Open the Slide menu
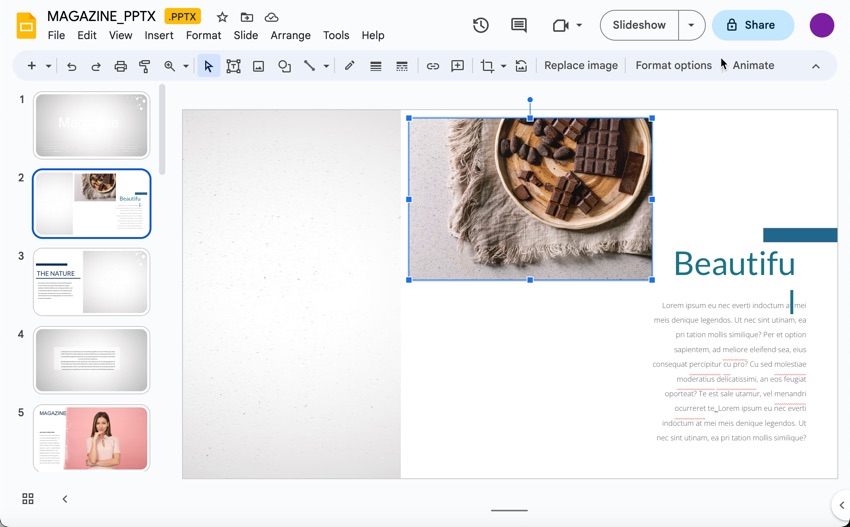 (246, 35)
